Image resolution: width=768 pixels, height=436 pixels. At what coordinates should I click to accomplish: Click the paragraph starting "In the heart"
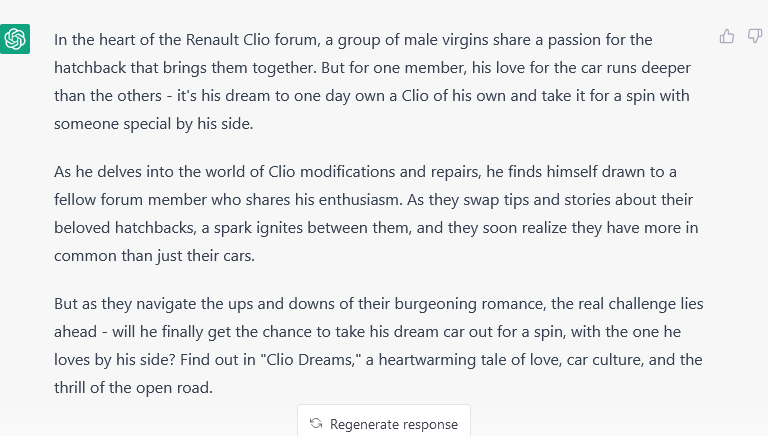pos(372,81)
